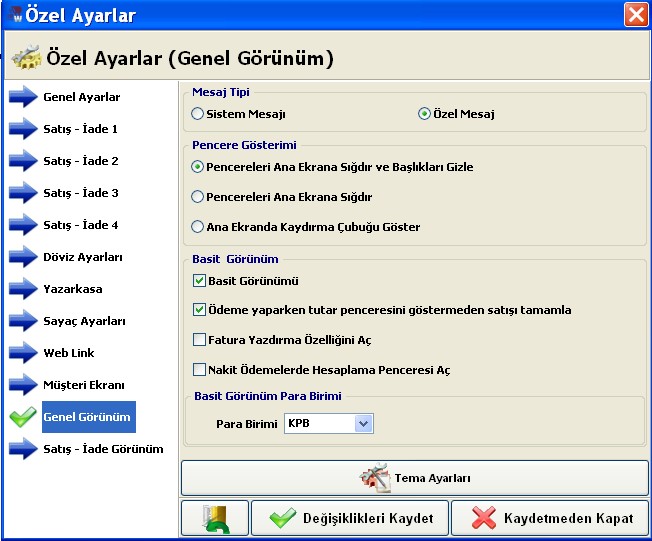Image resolution: width=652 pixels, height=541 pixels.
Task: Click the blue arrow beside Web Link
Action: click(23, 353)
